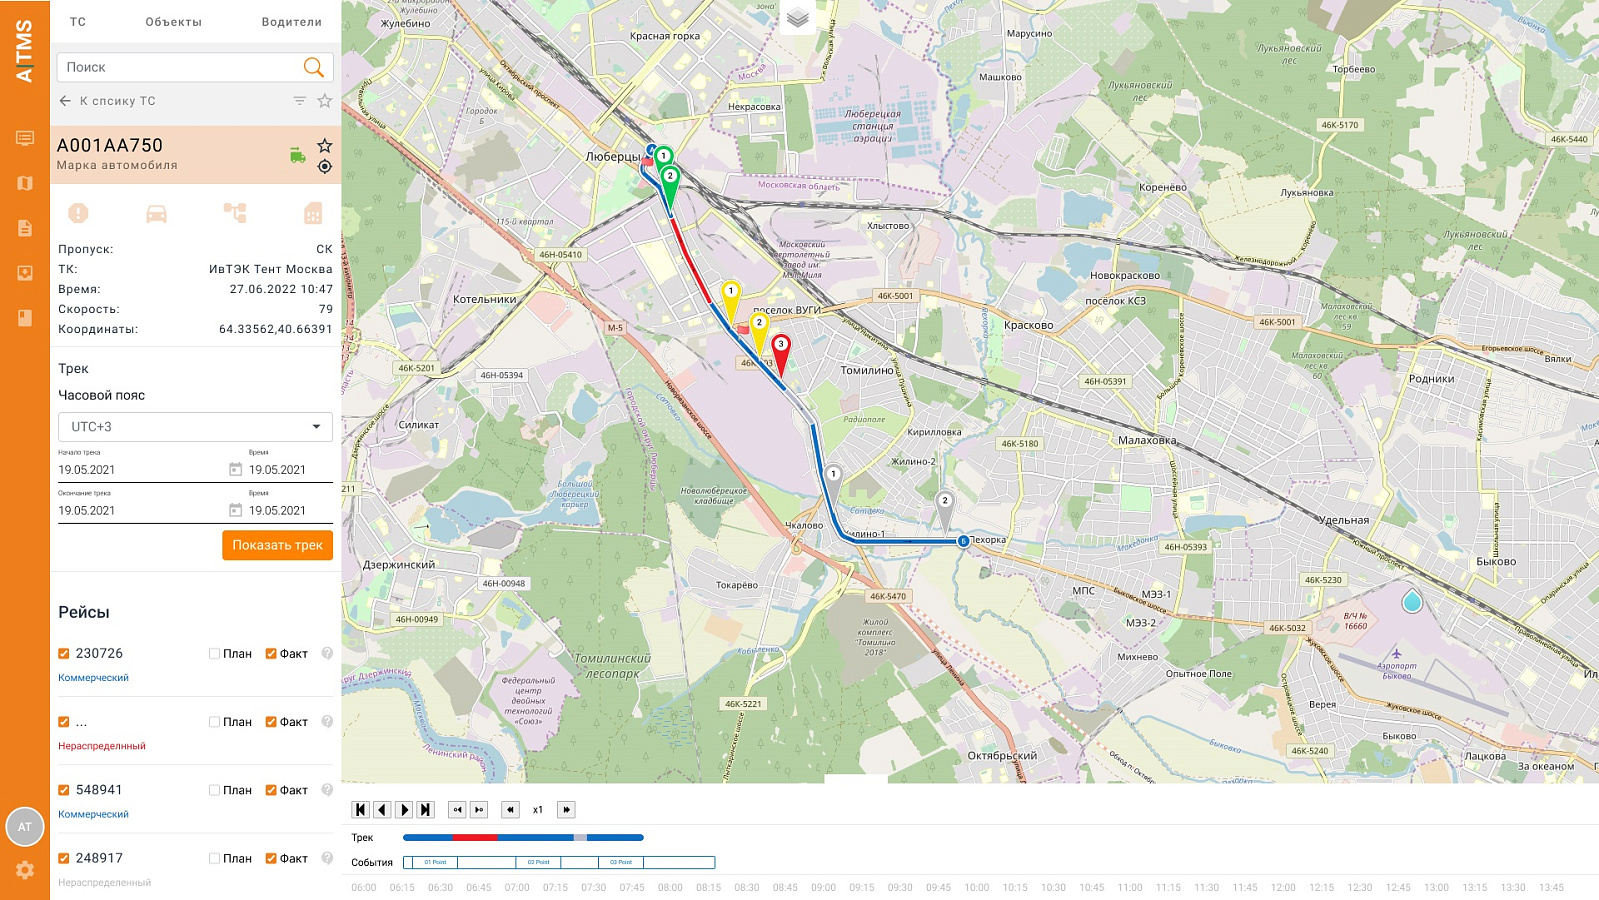Image resolution: width=1599 pixels, height=900 pixels.
Task: Open the SIM card tab icon
Action: tap(313, 213)
